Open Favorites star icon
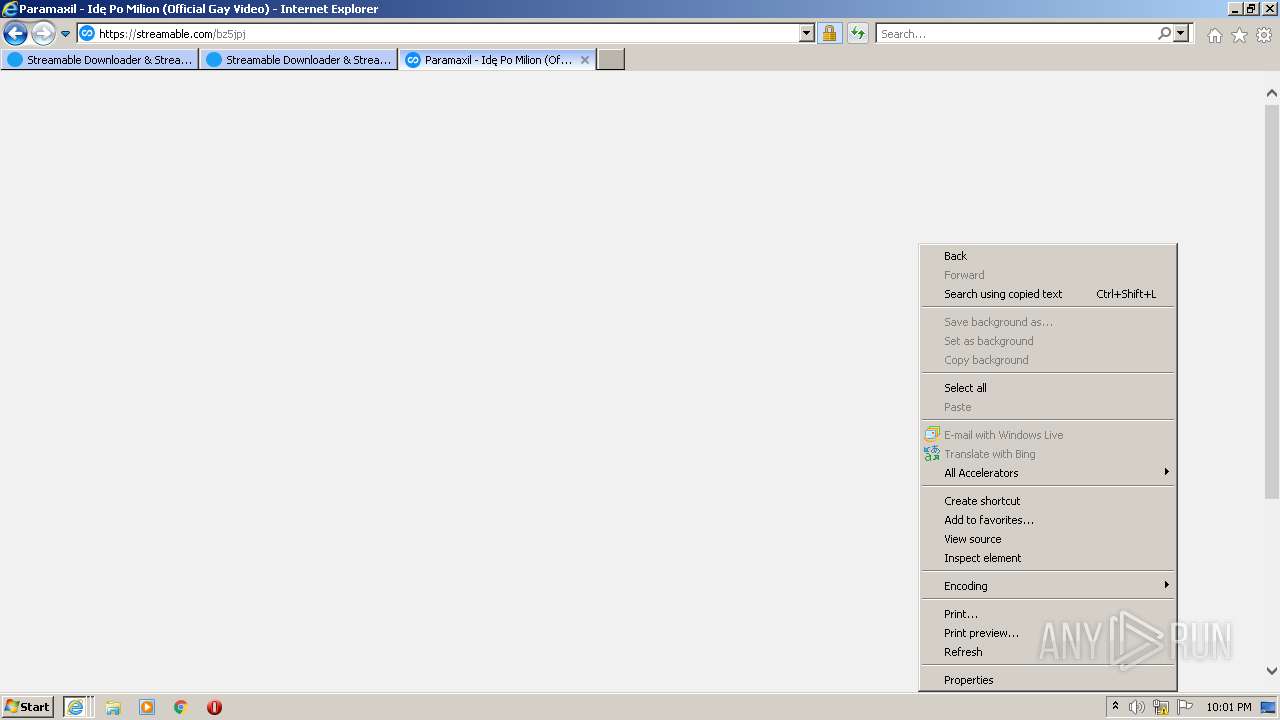The width and height of the screenshot is (1280, 720). click(x=1239, y=35)
